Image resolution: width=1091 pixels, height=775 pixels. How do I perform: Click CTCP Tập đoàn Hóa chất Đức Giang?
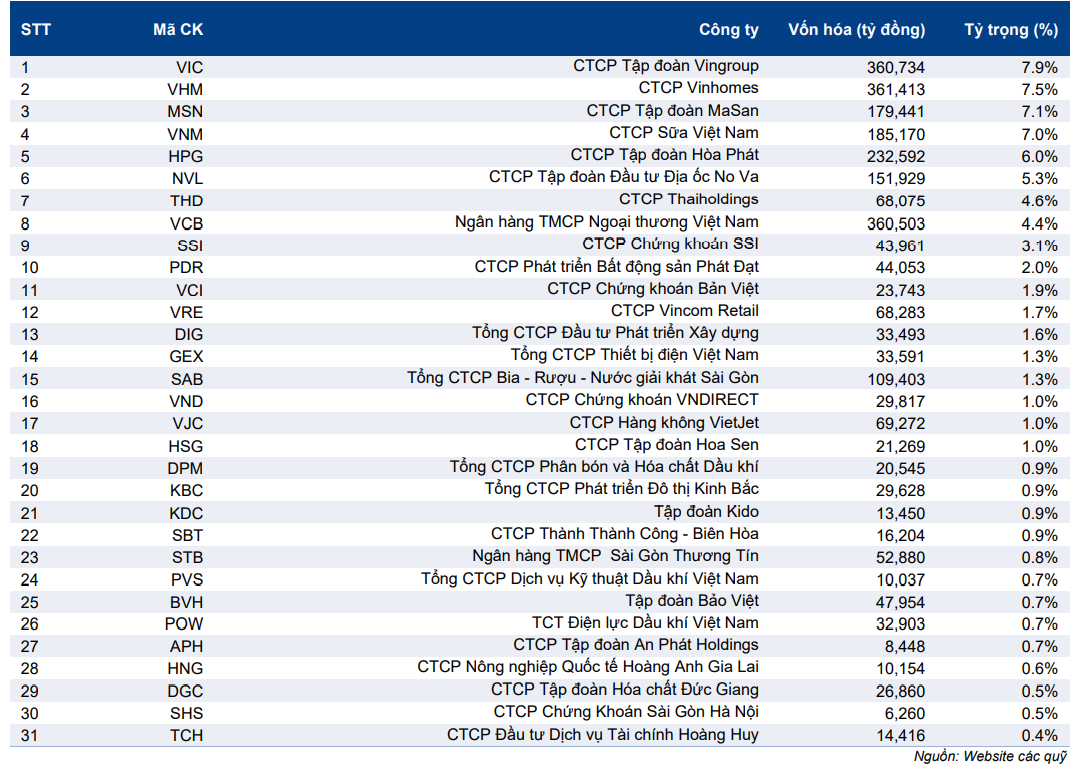point(625,690)
